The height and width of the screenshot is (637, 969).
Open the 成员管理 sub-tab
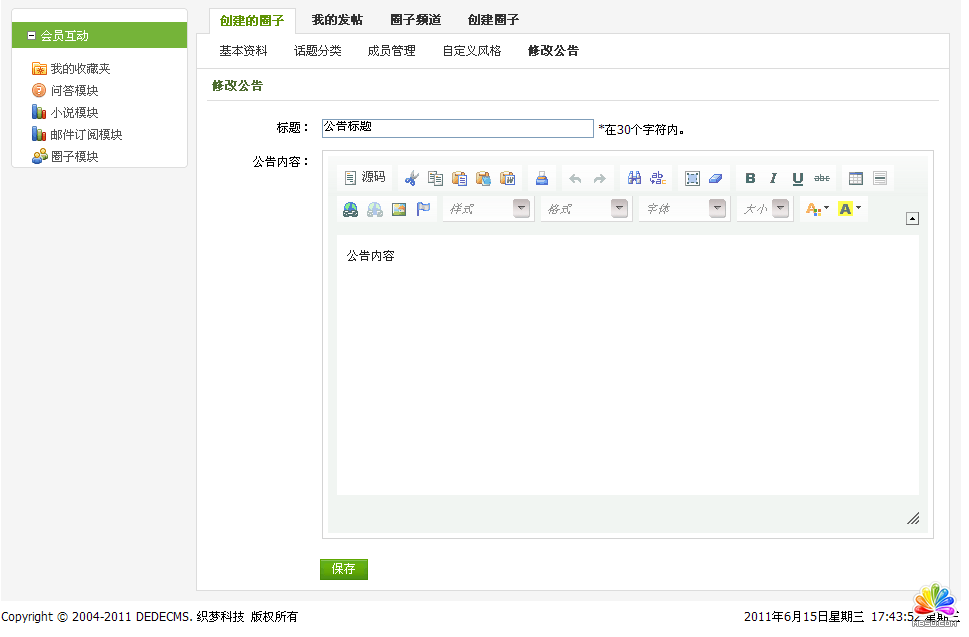(391, 51)
